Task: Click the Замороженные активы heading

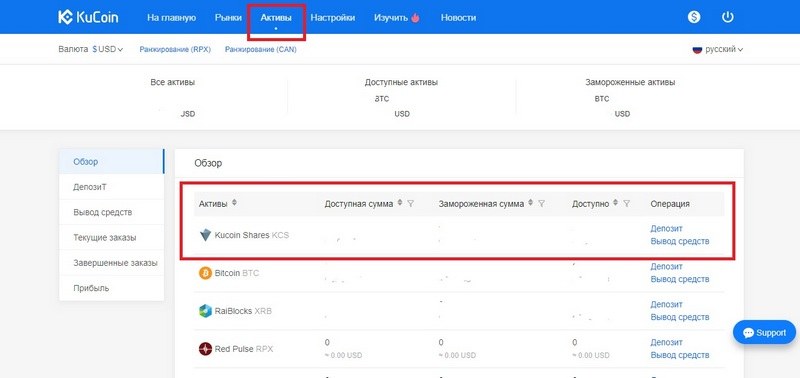Action: (x=630, y=82)
